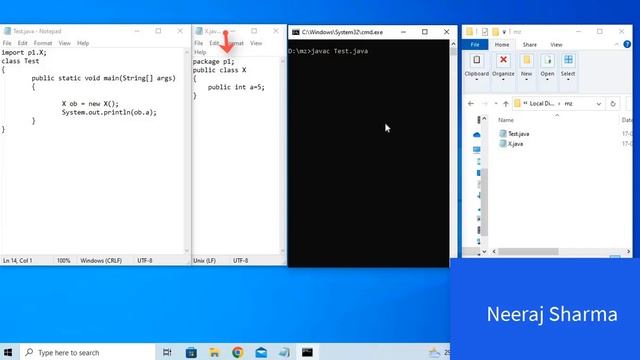Switch to Command Prompt via its taskbar icon
The width and height of the screenshot is (640, 360).
point(307,352)
